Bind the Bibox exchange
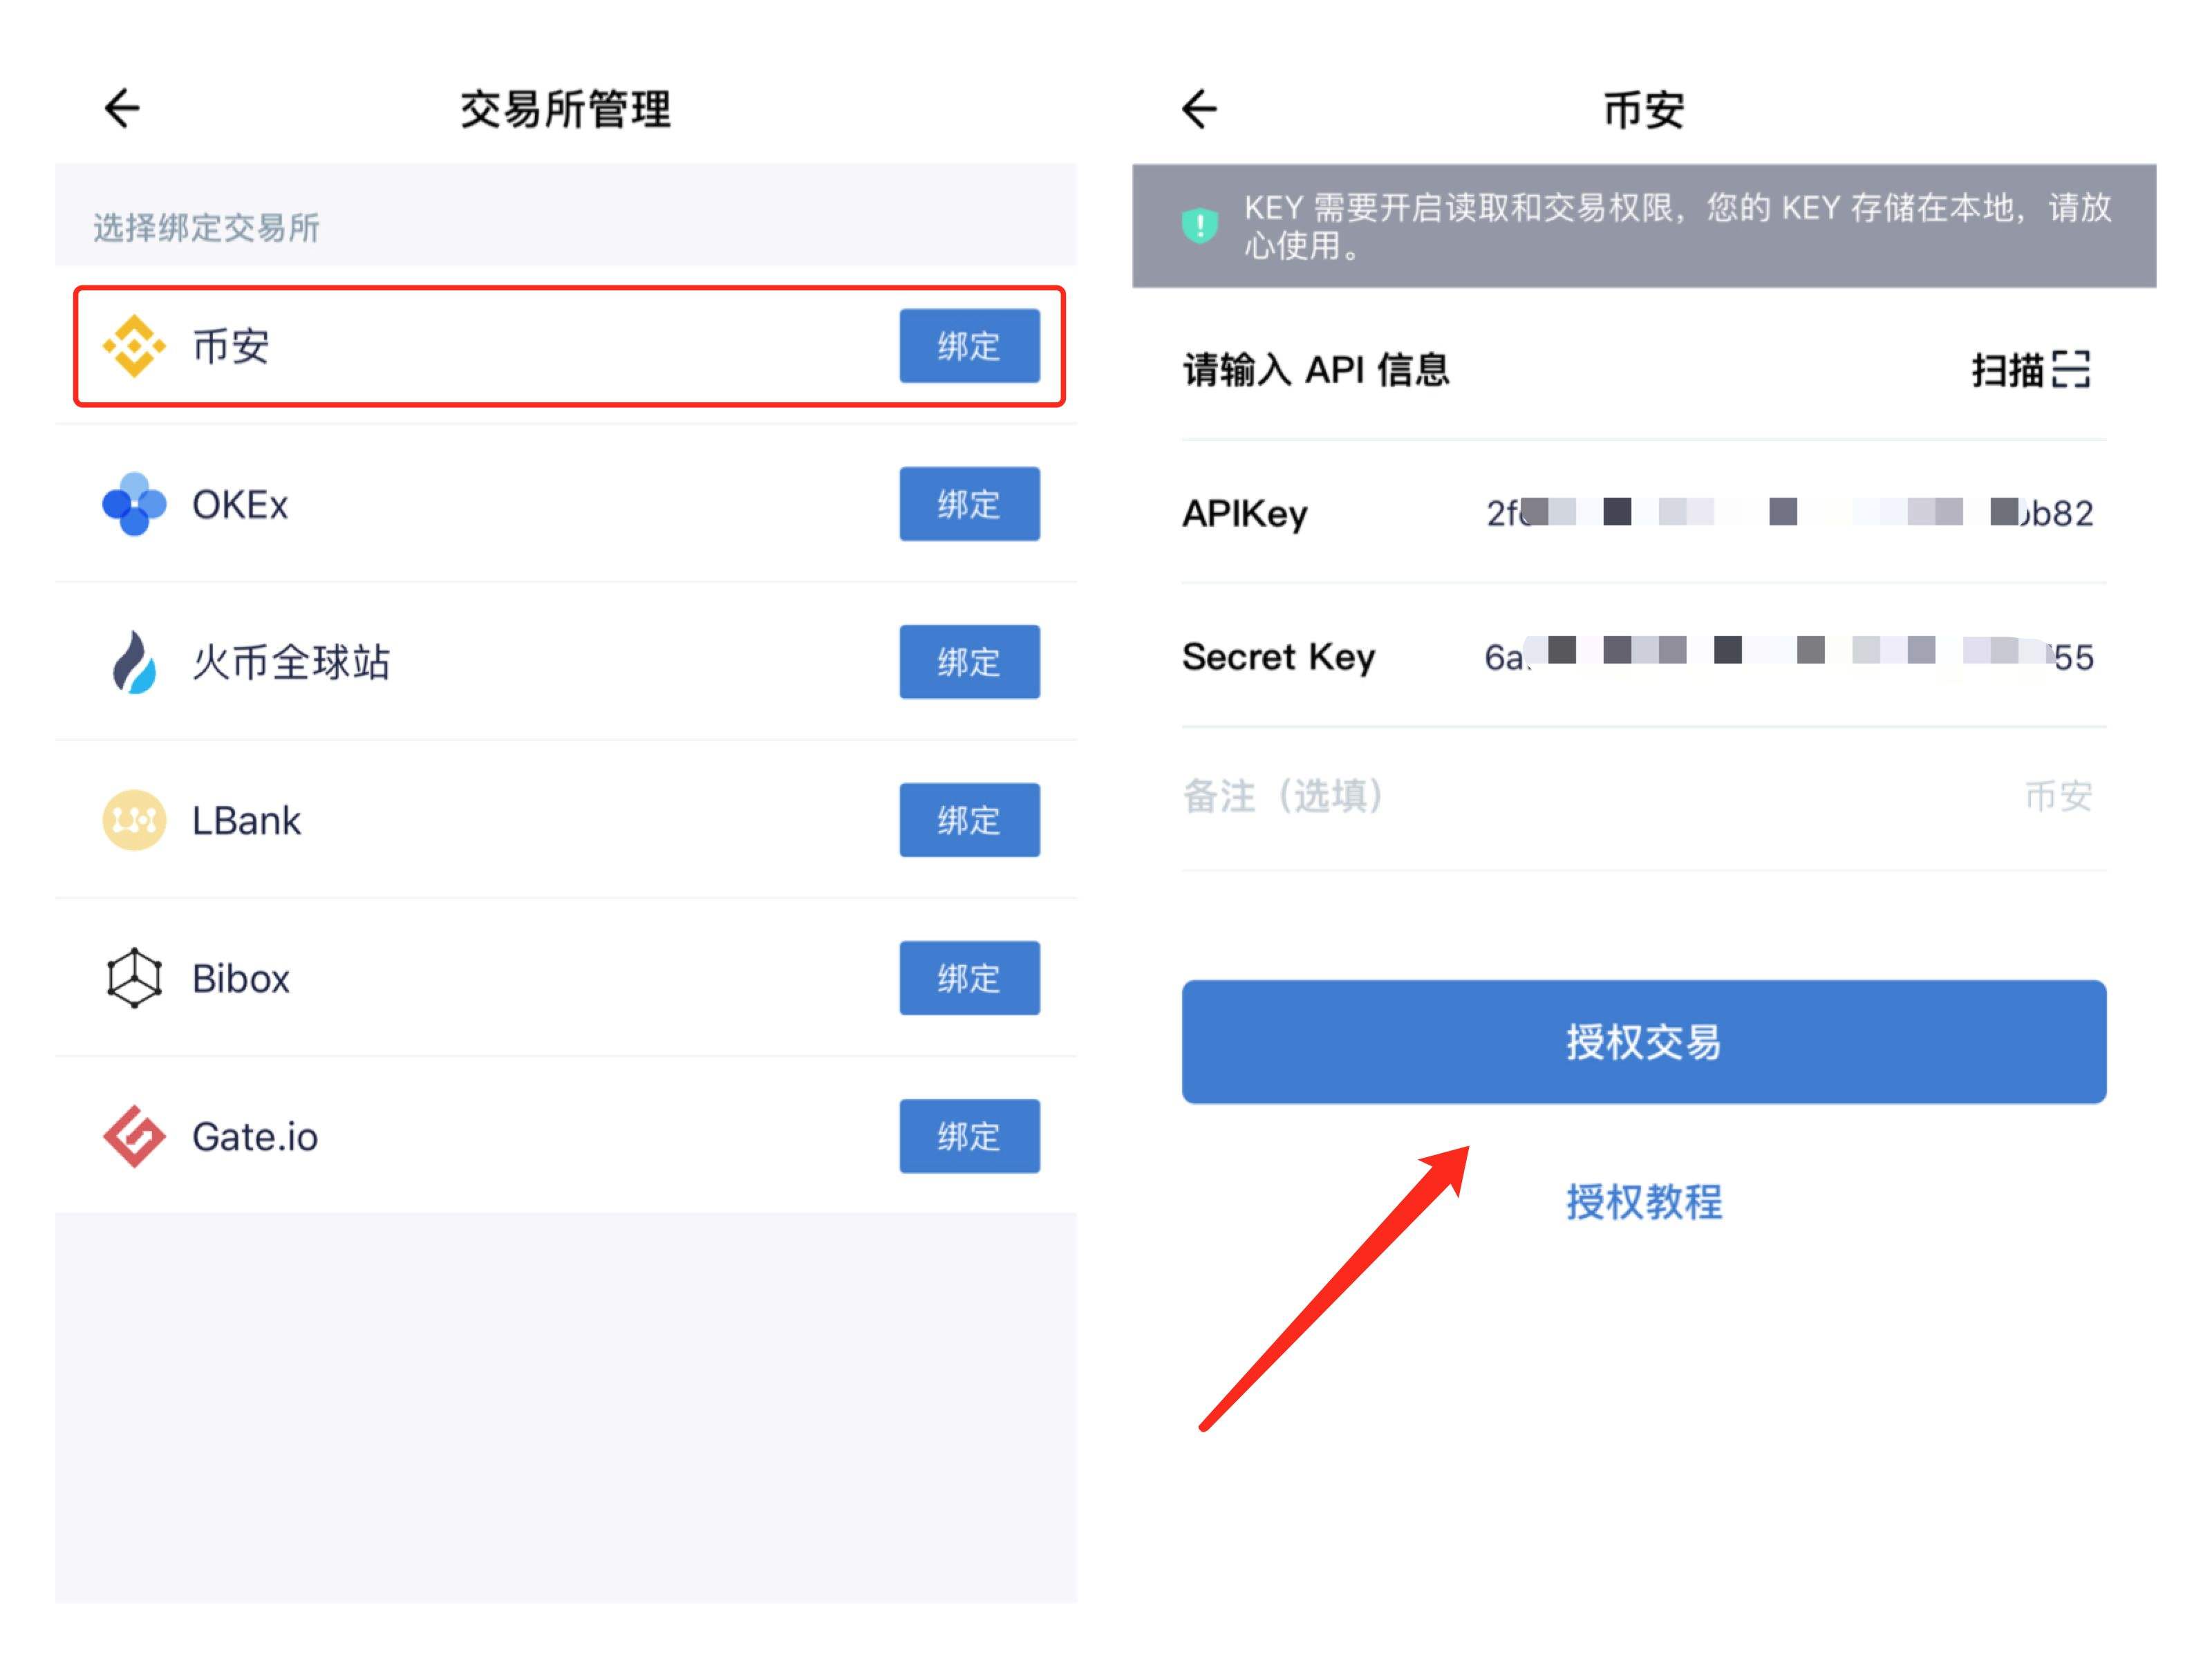This screenshot has height=1659, width=2212. [x=969, y=978]
